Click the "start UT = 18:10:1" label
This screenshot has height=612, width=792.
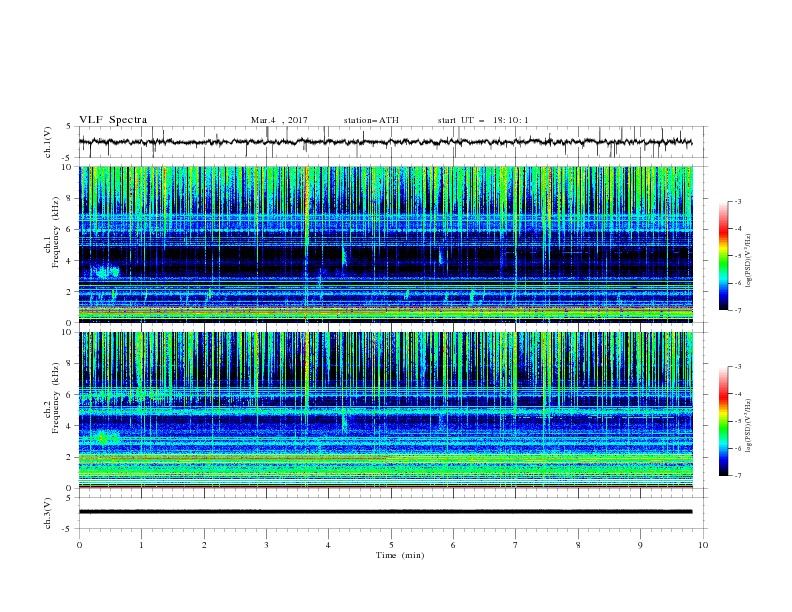[x=483, y=120]
